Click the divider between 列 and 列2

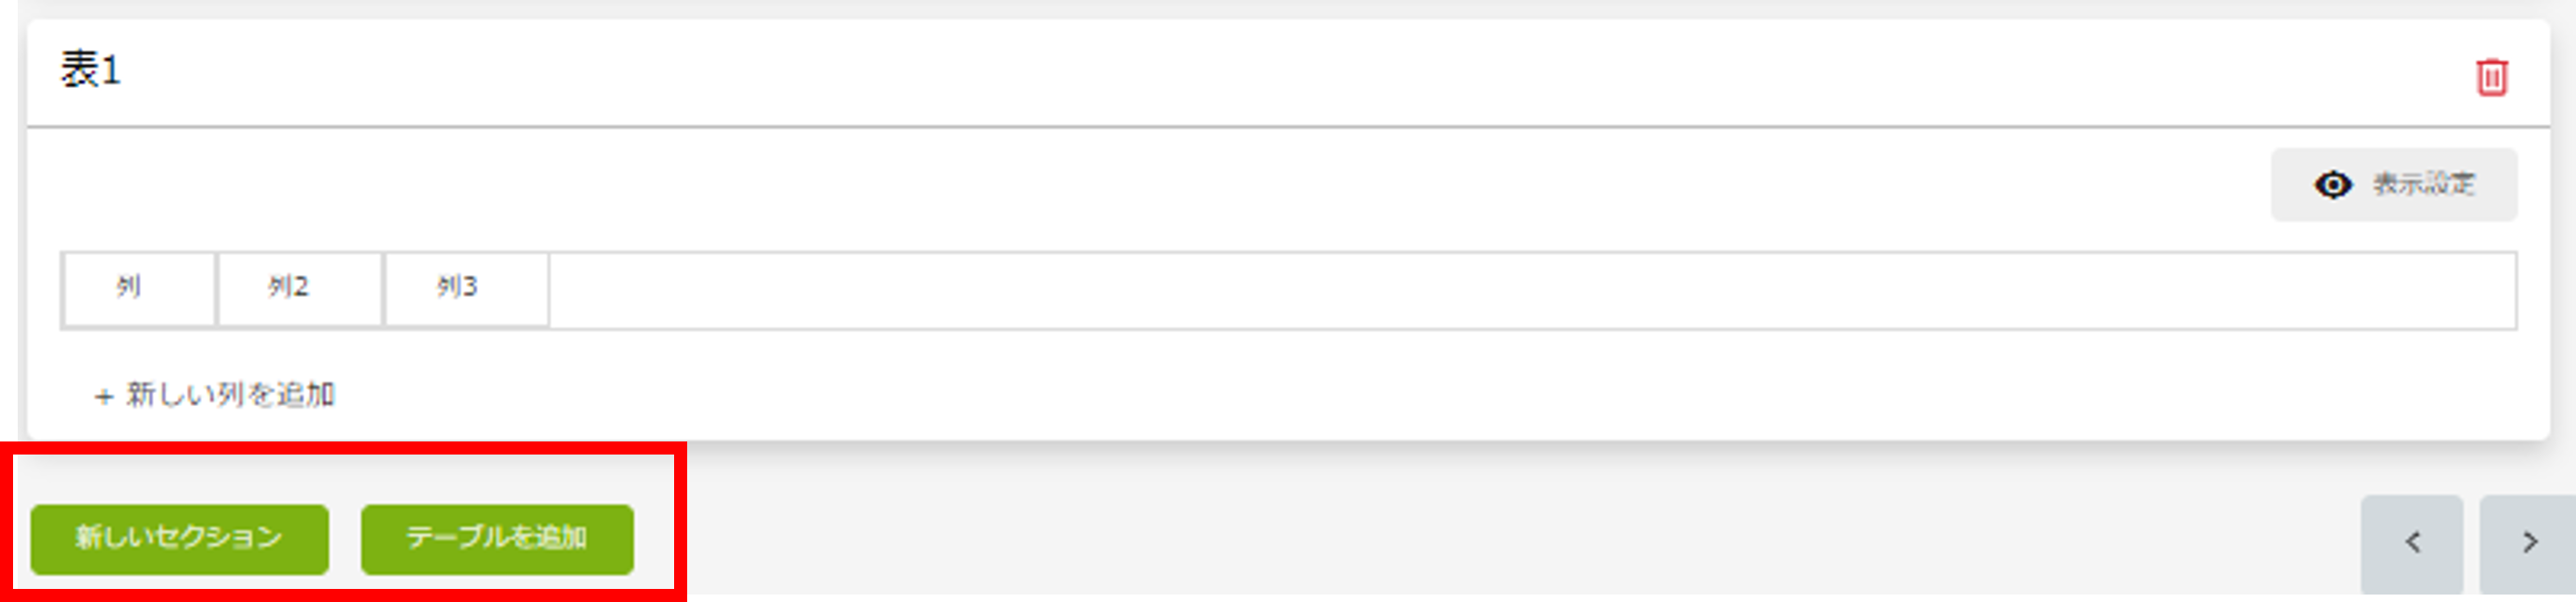217,289
